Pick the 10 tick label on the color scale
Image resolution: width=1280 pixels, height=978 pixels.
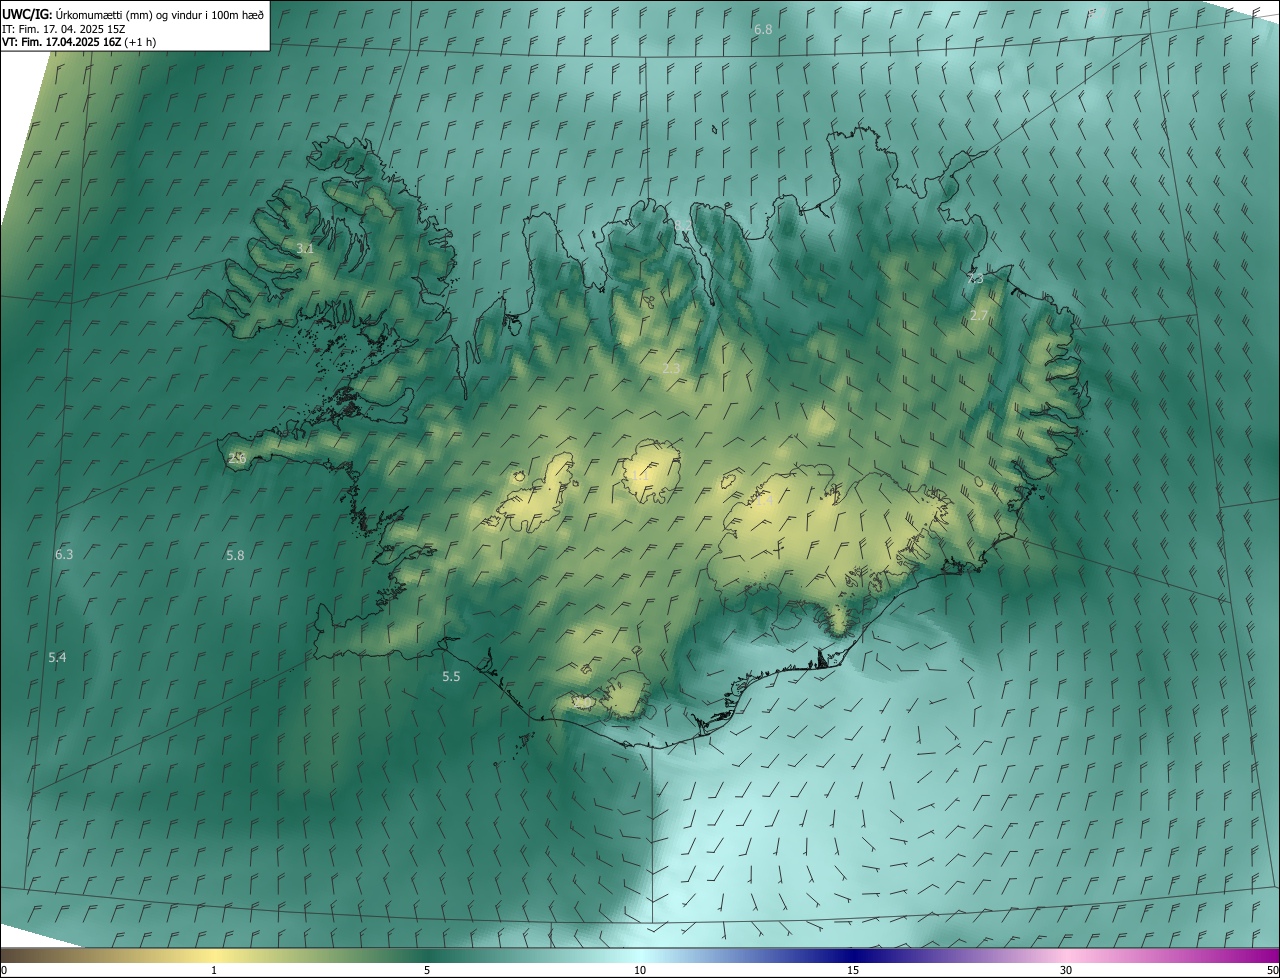click(640, 970)
